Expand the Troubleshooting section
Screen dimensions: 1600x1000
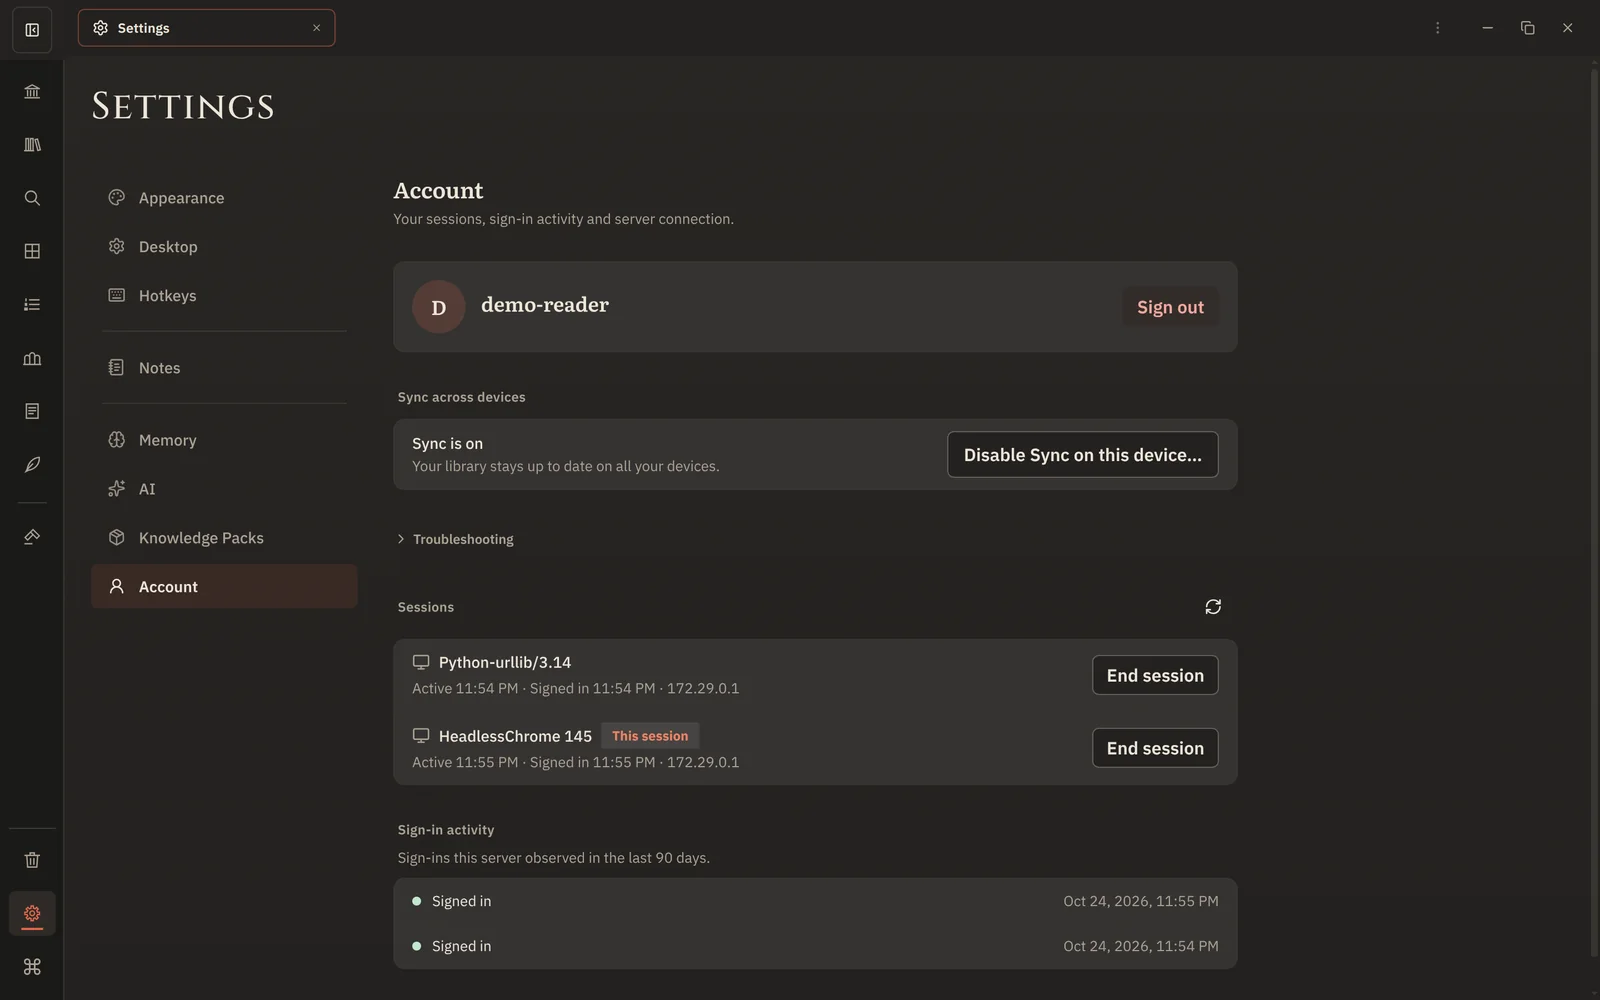tap(456, 539)
